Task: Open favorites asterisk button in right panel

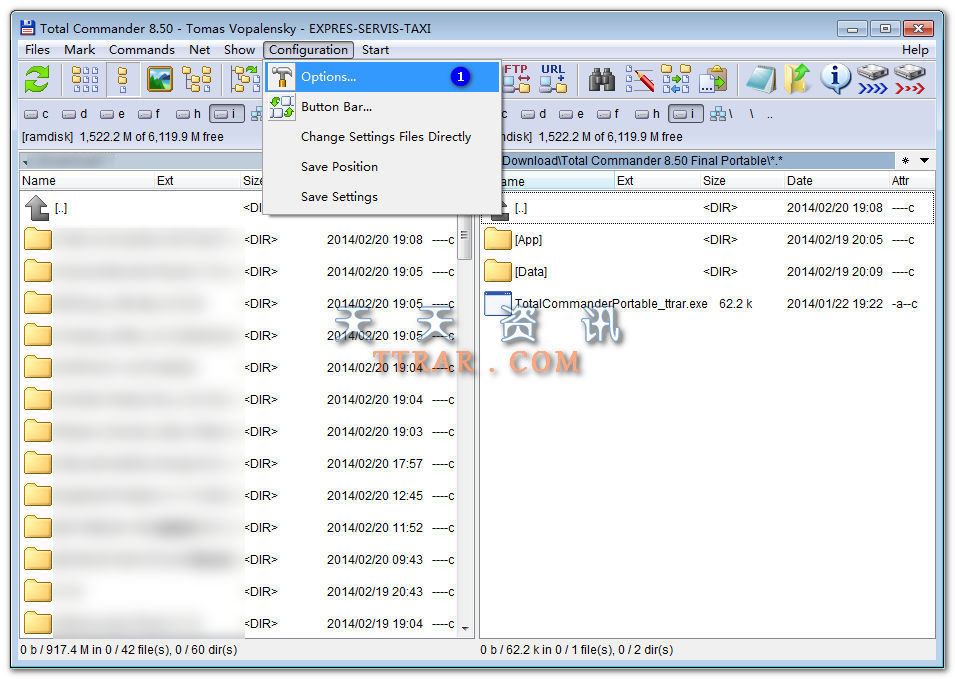Action: point(905,161)
